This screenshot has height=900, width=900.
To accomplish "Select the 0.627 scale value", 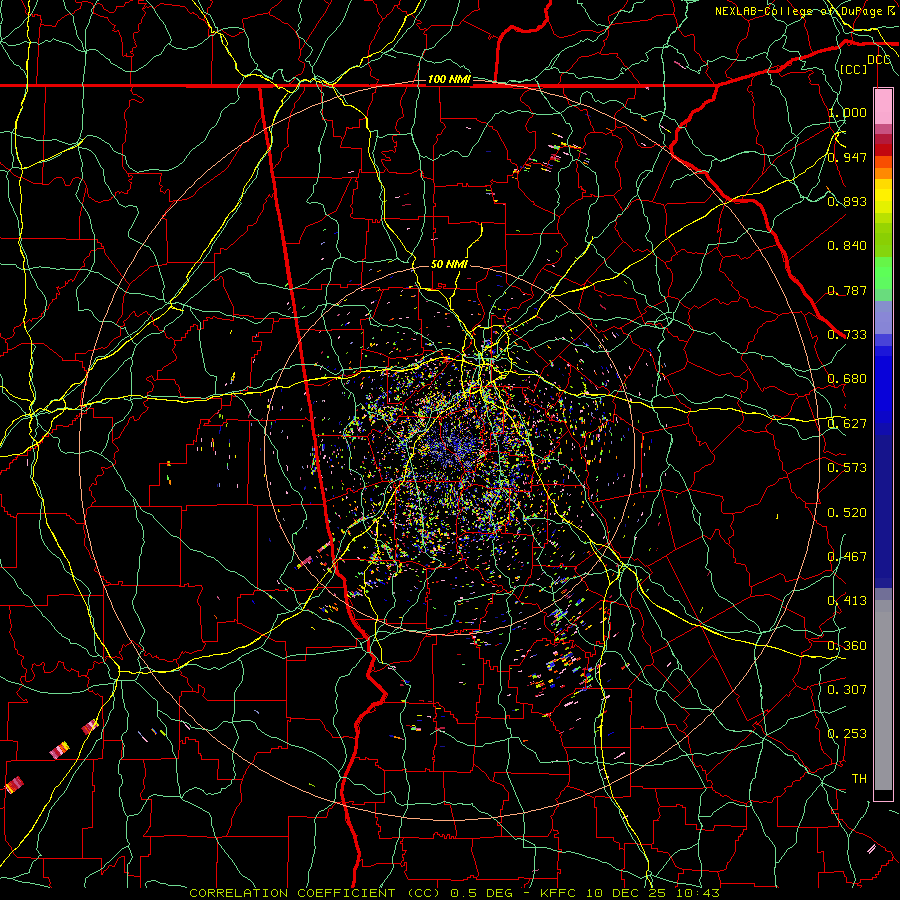I will pyautogui.click(x=847, y=424).
